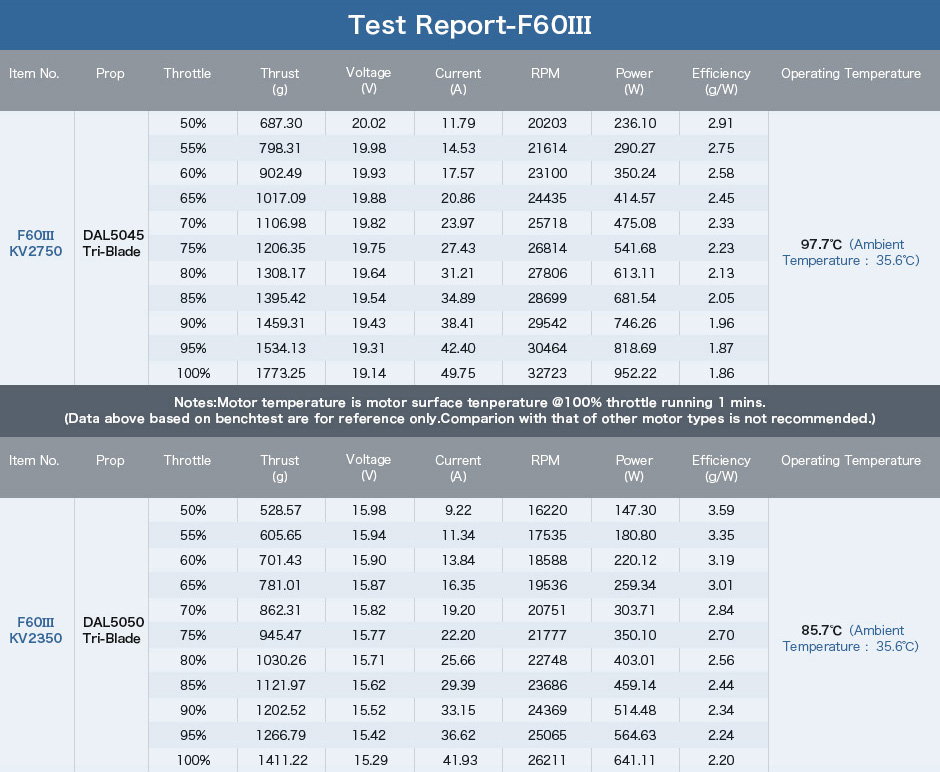The width and height of the screenshot is (940, 772).
Task: Select efficiency value 1.96
Action: (721, 323)
